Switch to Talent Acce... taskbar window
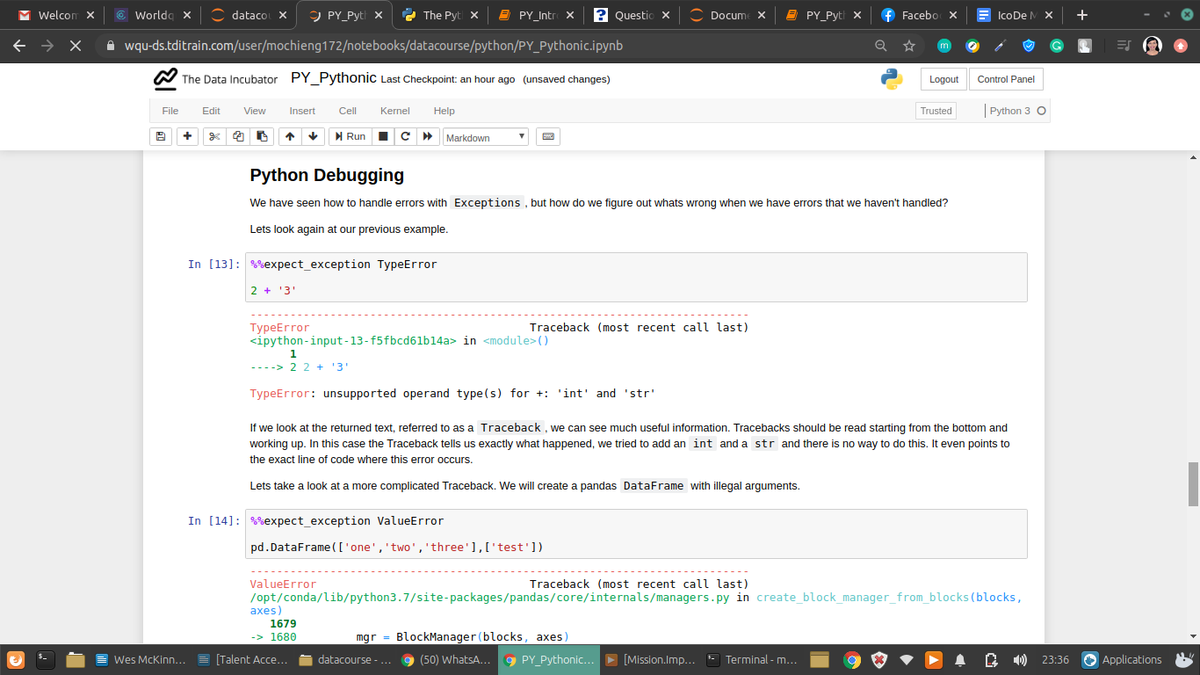The image size is (1200, 675). pyautogui.click(x=243, y=660)
